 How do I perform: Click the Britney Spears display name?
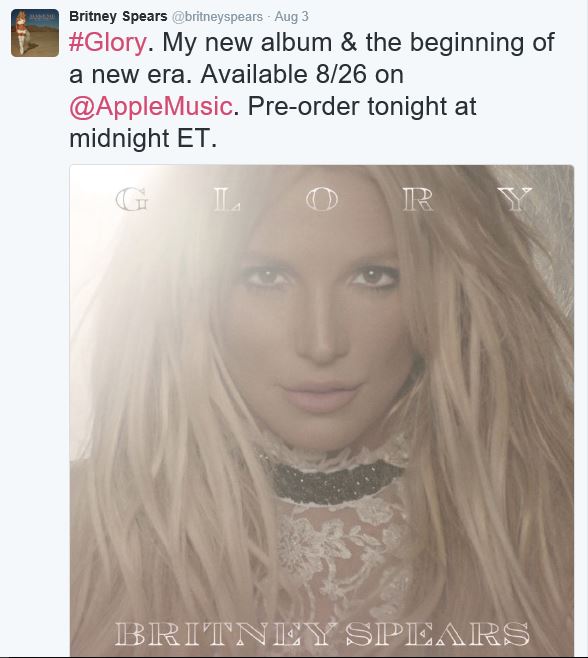118,16
